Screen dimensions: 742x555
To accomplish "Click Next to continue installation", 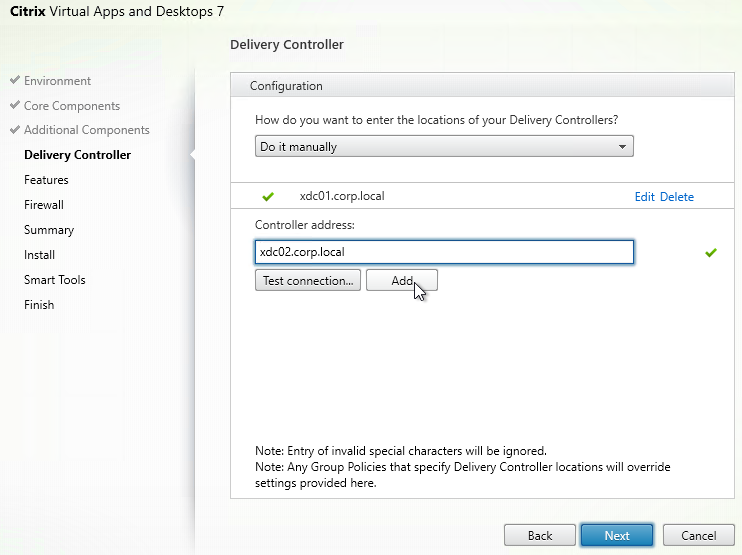I will (617, 535).
